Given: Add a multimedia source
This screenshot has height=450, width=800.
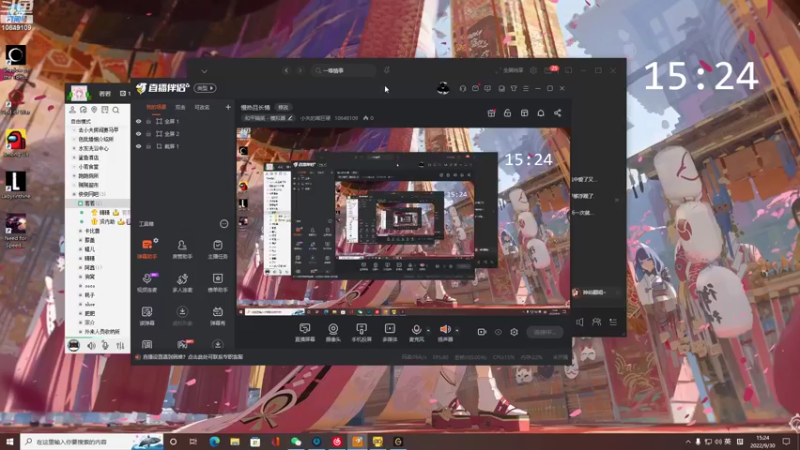Looking at the screenshot, I should pos(390,332).
